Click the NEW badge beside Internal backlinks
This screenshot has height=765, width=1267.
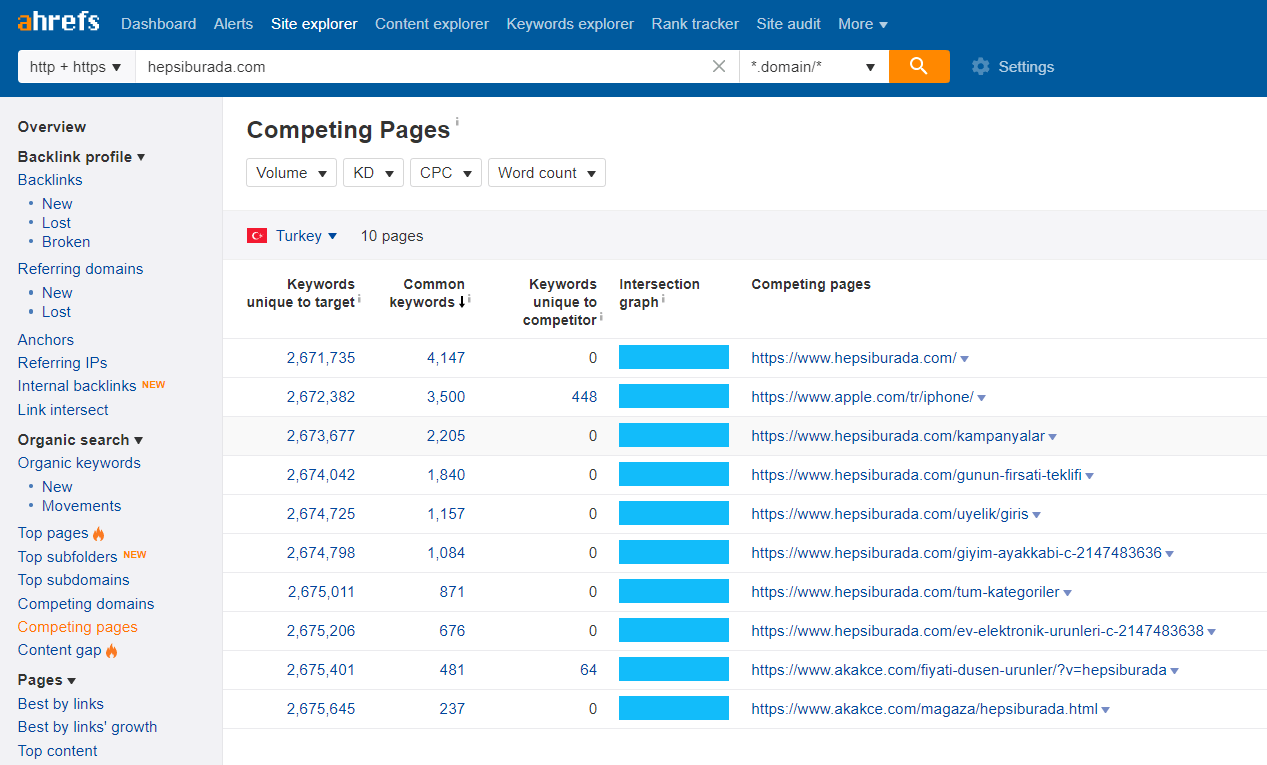tap(153, 385)
